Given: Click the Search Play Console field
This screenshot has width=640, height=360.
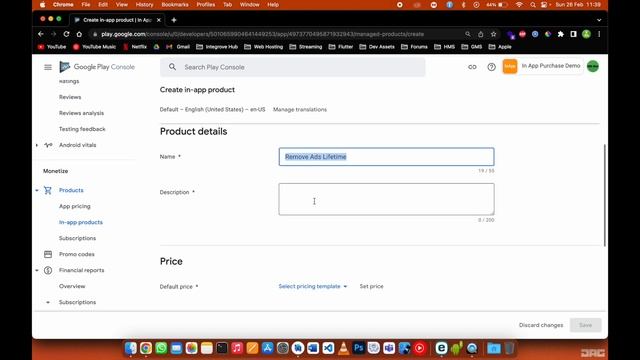Looking at the screenshot, I should pos(293,67).
